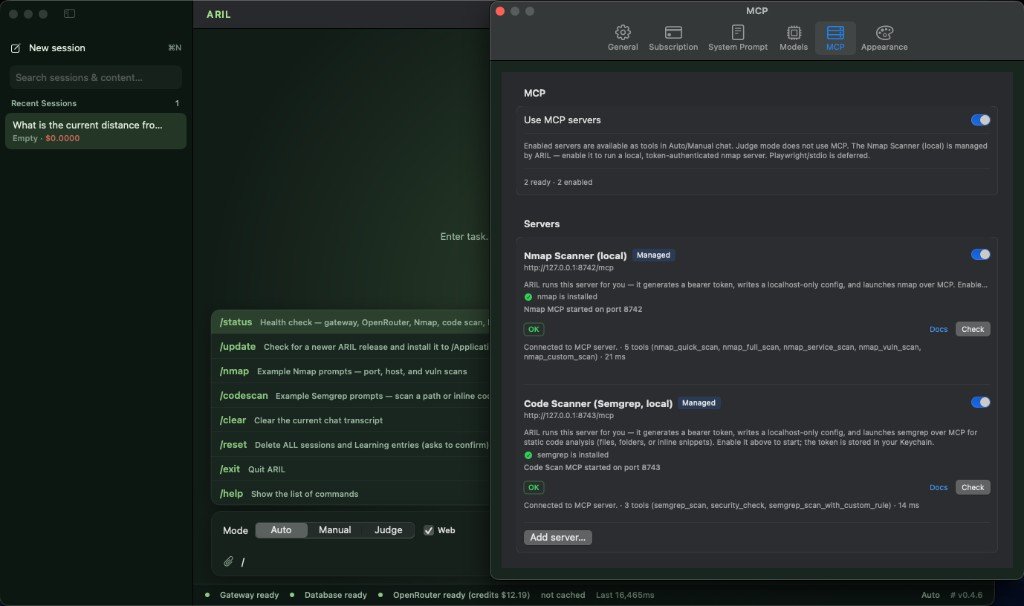Click '2 ready · 2 enabled' text
The image size is (1024, 606).
[x=558, y=182]
